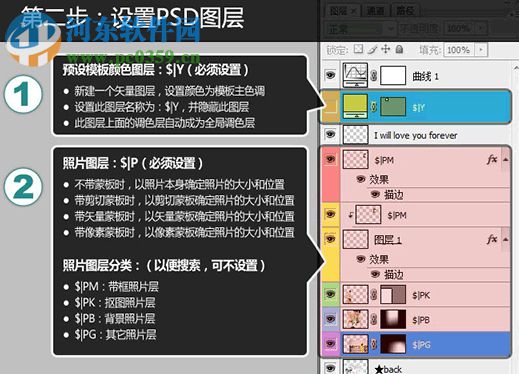Click the 填充 100% input field
Viewport: 519px width, 374px height.
[459, 50]
